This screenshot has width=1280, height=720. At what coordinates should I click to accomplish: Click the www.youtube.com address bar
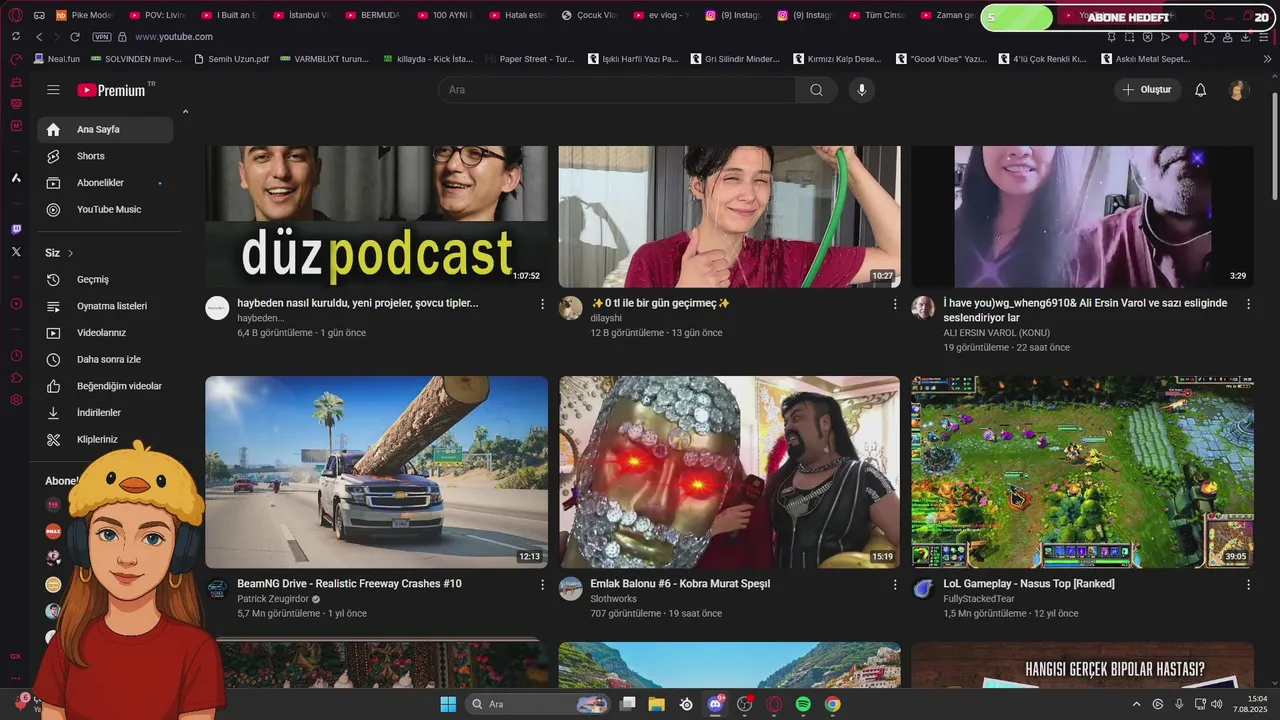pyautogui.click(x=174, y=37)
